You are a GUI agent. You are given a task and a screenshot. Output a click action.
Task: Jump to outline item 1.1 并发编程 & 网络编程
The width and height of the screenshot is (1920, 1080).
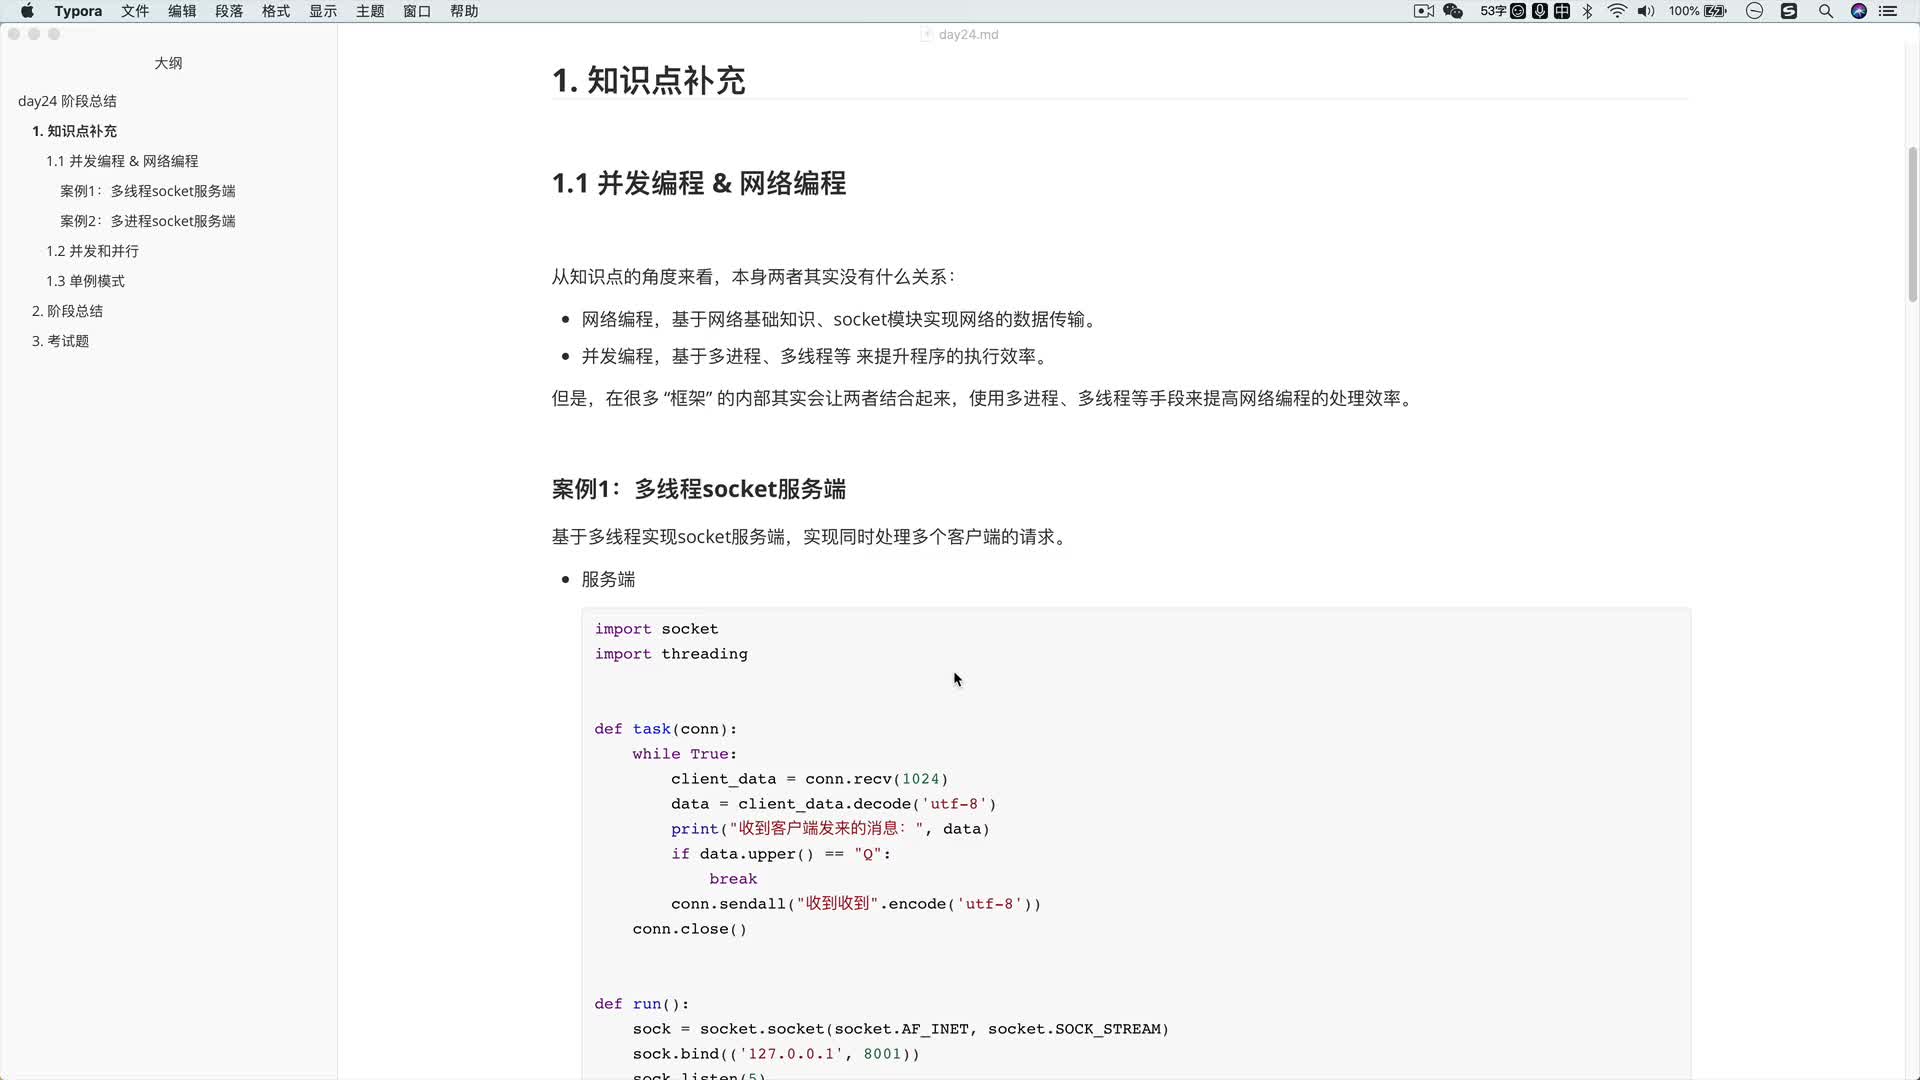click(x=122, y=161)
